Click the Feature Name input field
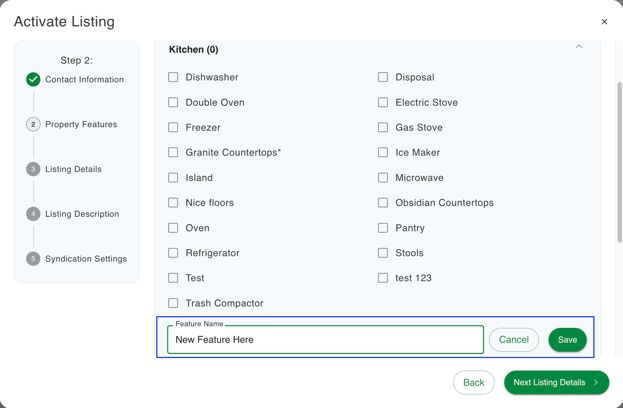 (325, 340)
